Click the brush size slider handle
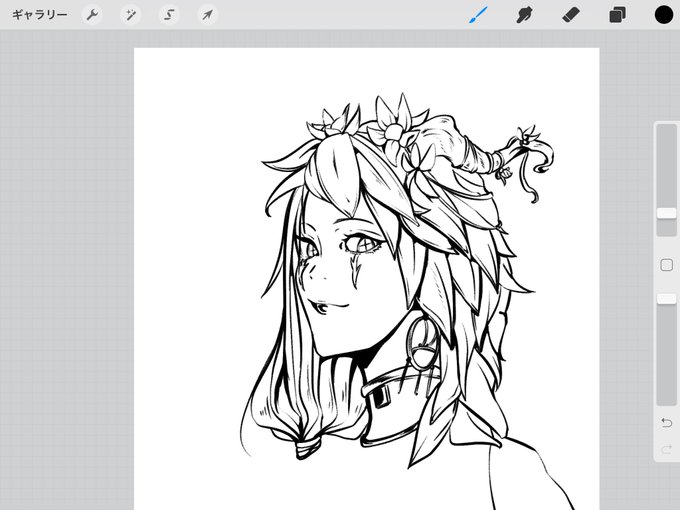 point(666,213)
